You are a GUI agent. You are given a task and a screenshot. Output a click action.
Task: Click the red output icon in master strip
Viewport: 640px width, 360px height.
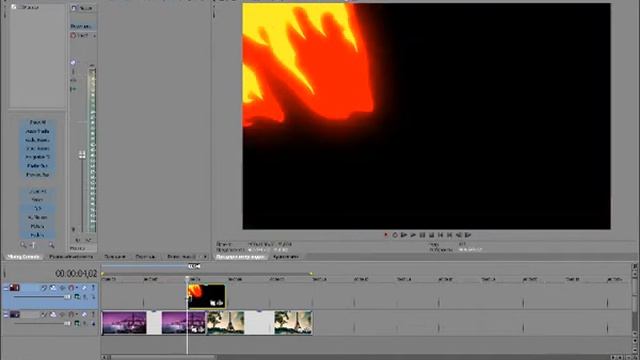click(x=73, y=36)
